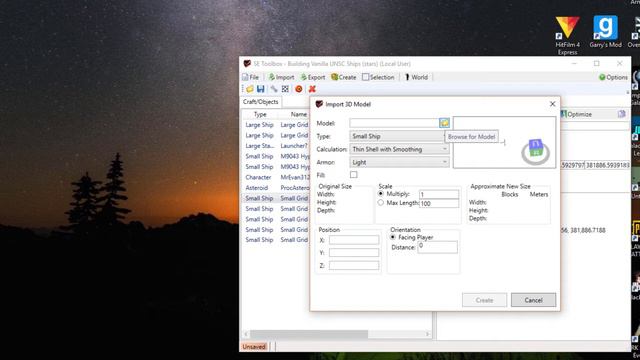Open HitFilm 4 Express desktop shortcut
This screenshot has height=360, width=640.
[567, 36]
